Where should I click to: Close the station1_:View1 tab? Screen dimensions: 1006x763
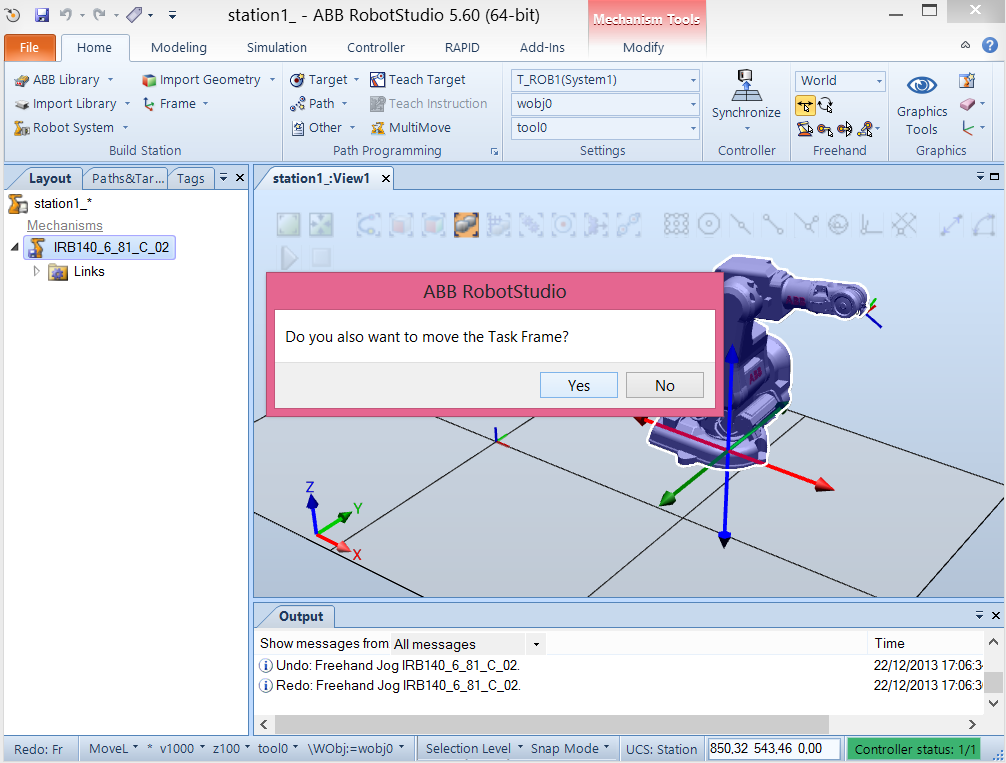(x=386, y=178)
